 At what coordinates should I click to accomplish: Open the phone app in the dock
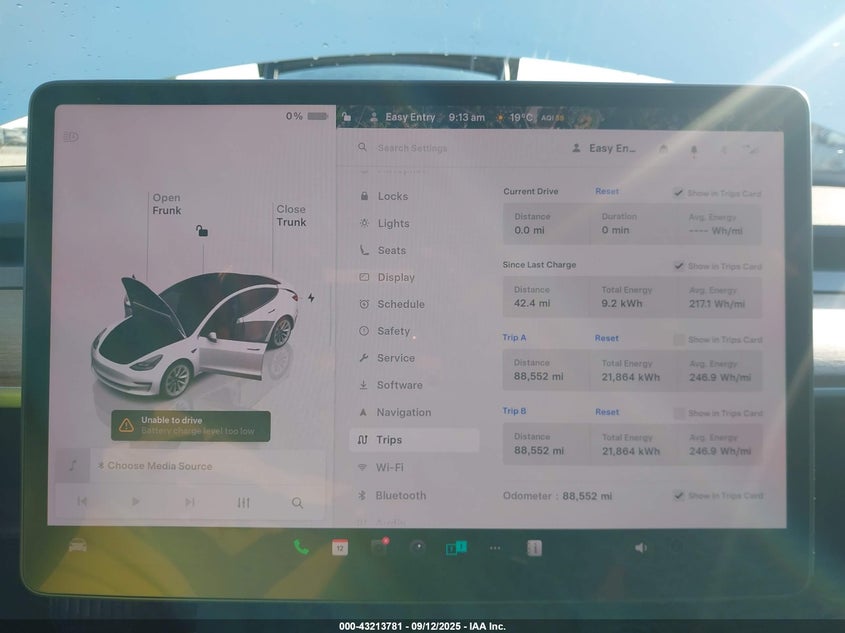click(x=301, y=547)
